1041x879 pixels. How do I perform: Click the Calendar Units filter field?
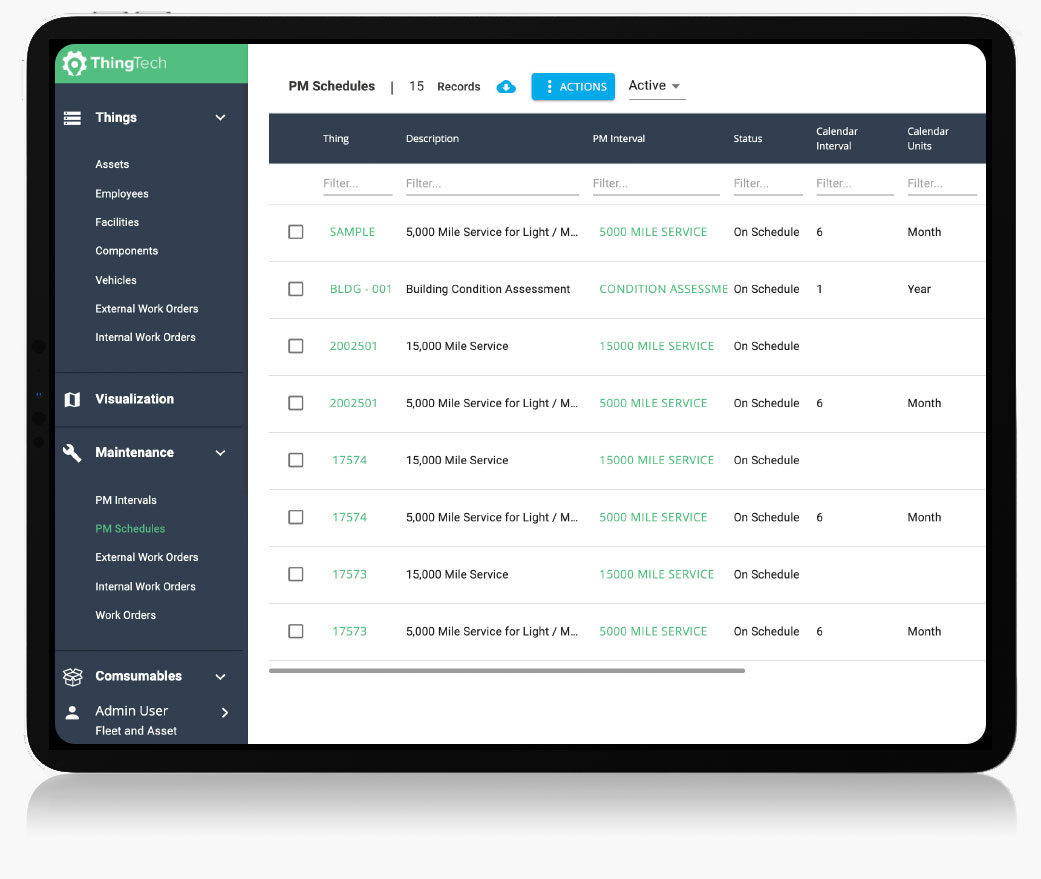[941, 184]
